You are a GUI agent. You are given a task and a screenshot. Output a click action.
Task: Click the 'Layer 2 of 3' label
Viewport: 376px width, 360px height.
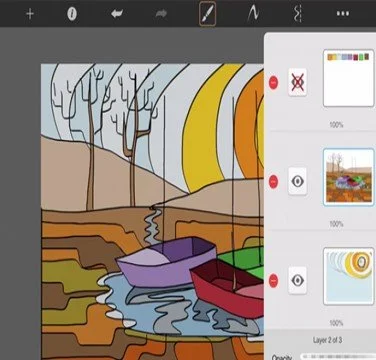327,340
